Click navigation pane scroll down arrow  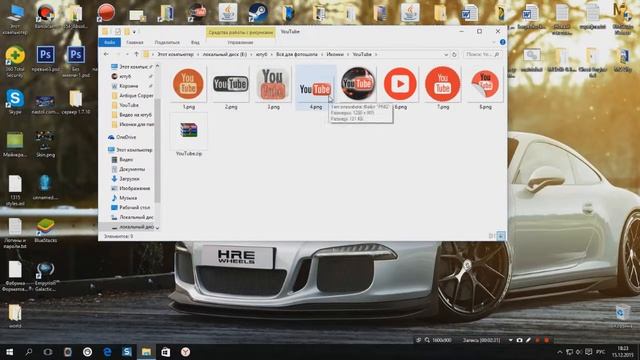157,228
